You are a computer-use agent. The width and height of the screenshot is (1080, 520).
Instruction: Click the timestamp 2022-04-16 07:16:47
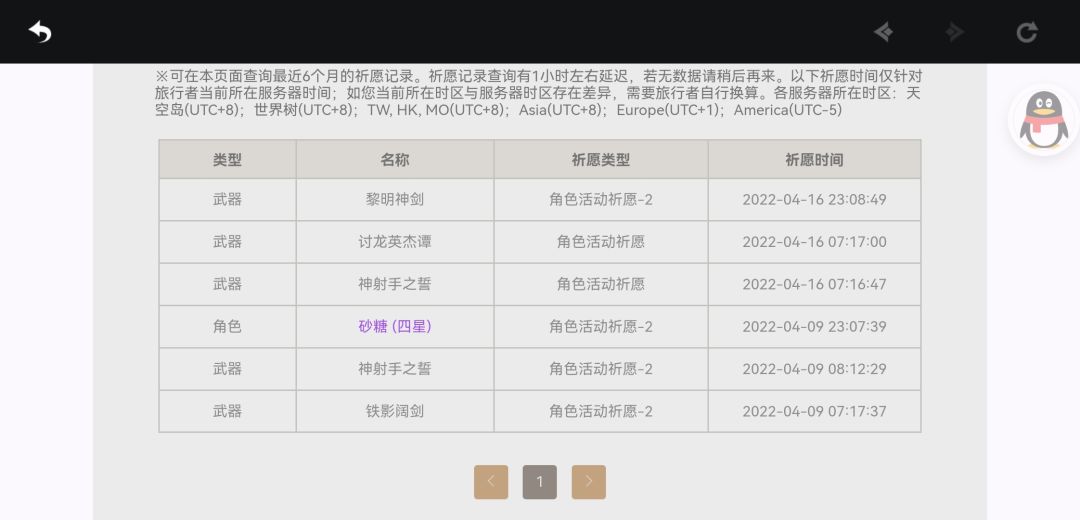(814, 284)
